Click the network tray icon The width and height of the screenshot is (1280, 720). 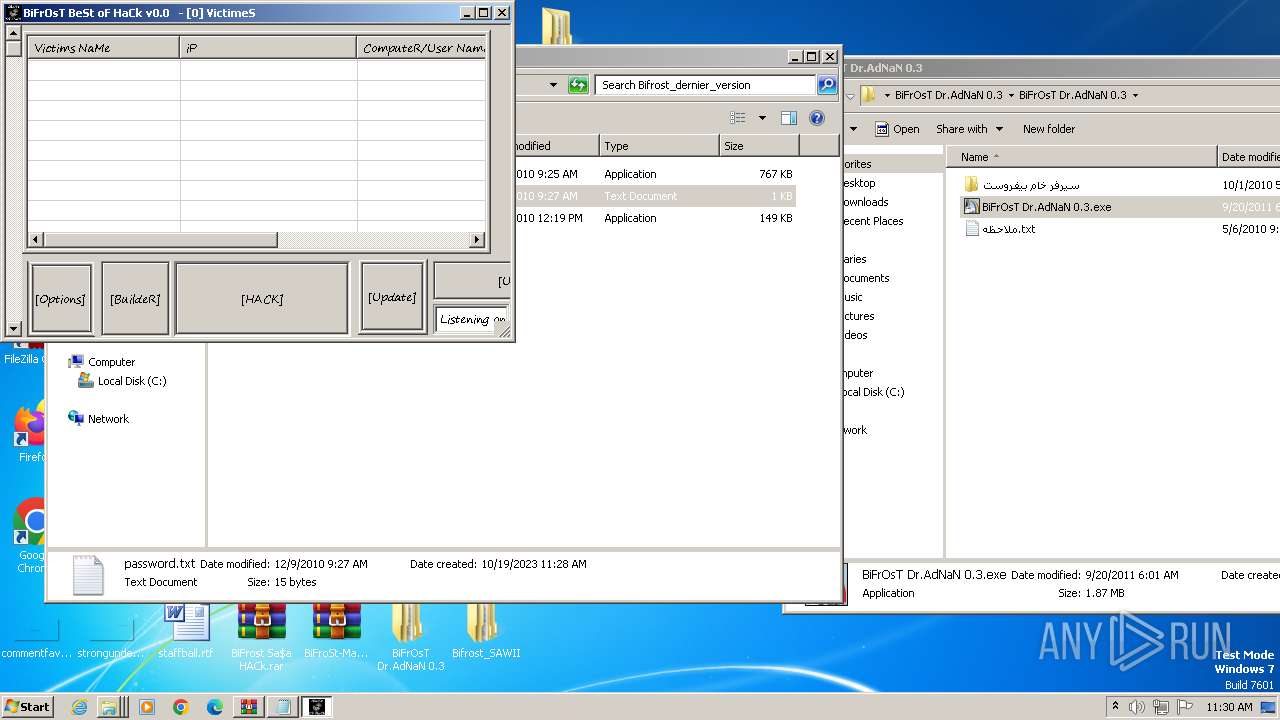click(x=1162, y=706)
